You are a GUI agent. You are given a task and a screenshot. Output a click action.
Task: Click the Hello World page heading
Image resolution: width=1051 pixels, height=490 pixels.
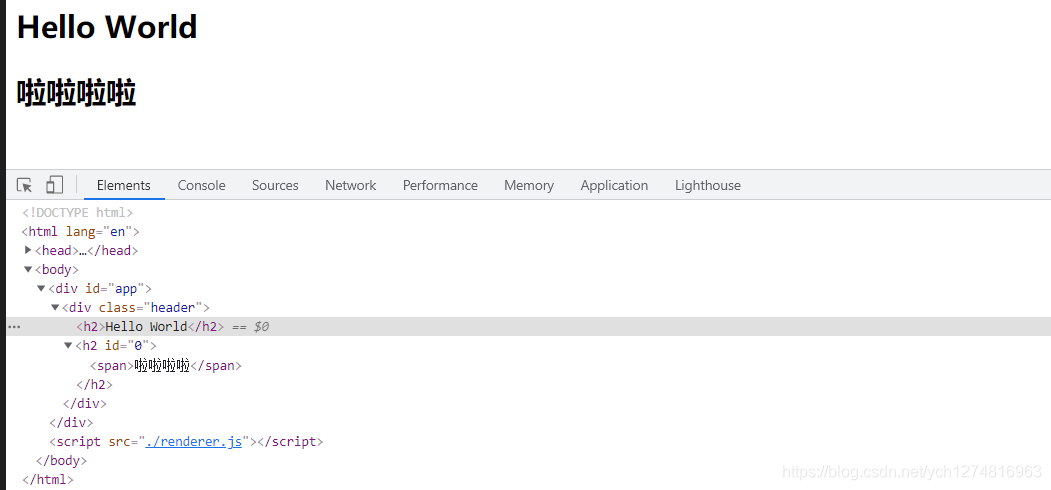click(x=107, y=27)
